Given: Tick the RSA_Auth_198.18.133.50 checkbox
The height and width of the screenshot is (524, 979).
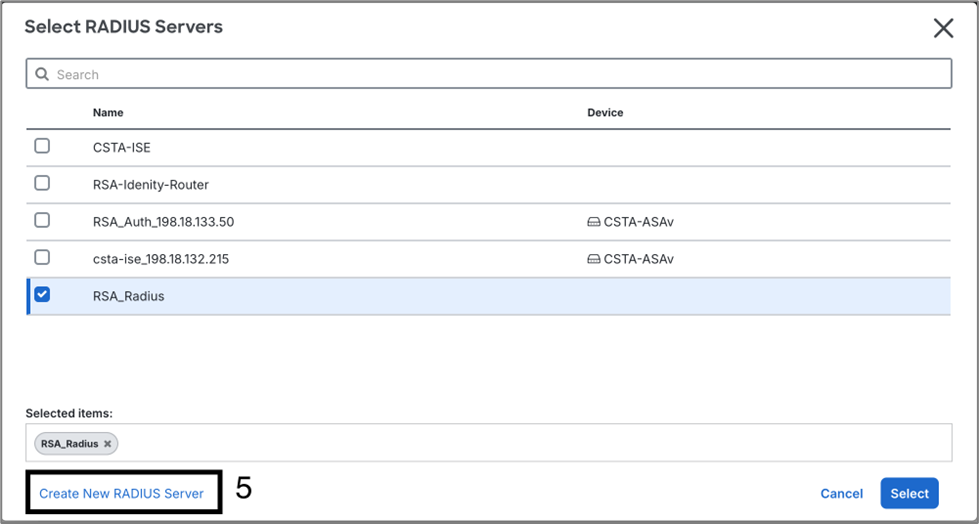Looking at the screenshot, I should (x=42, y=220).
